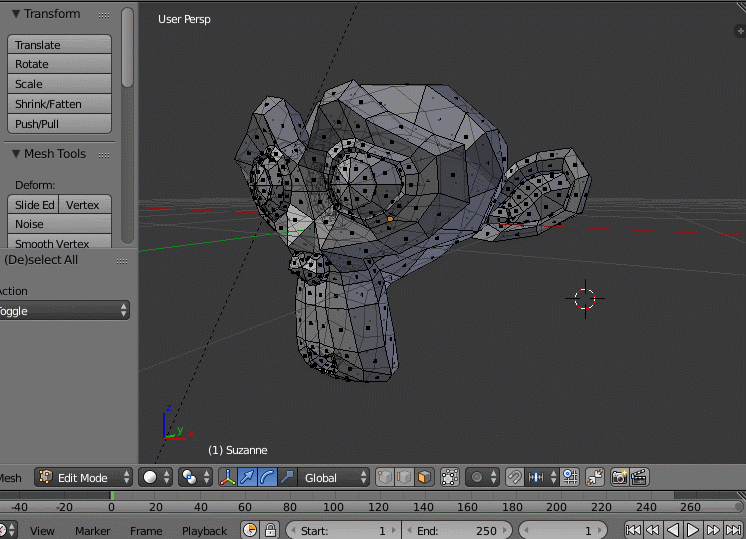This screenshot has width=746, height=539.
Task: Toggle the snap magnet icon
Action: (514, 477)
